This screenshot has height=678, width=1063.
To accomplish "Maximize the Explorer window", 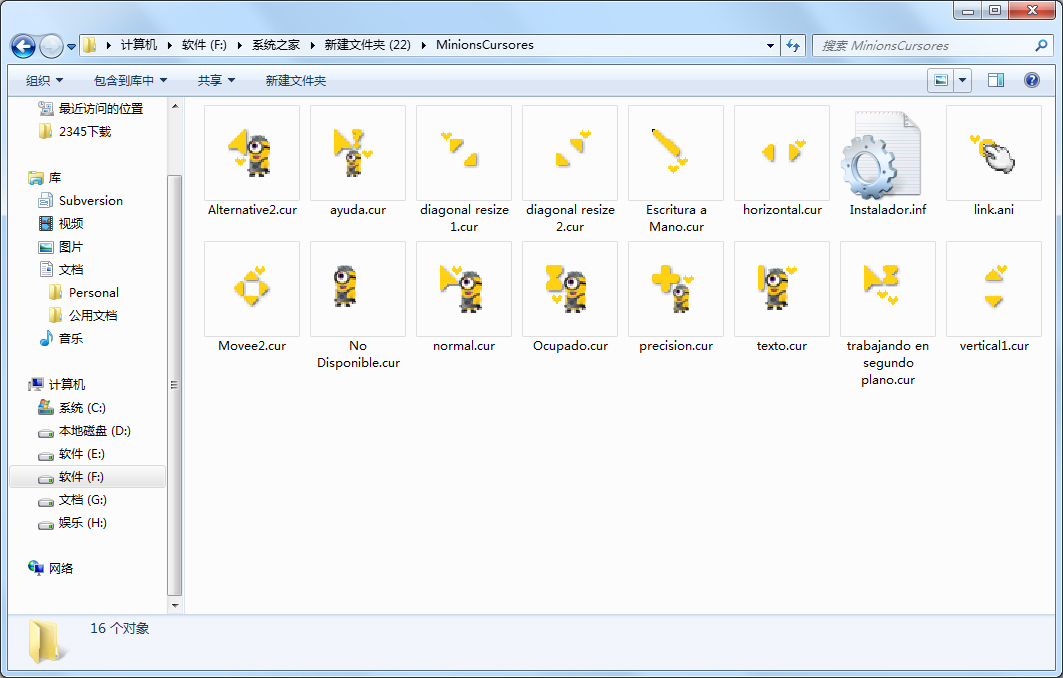I will coord(995,10).
